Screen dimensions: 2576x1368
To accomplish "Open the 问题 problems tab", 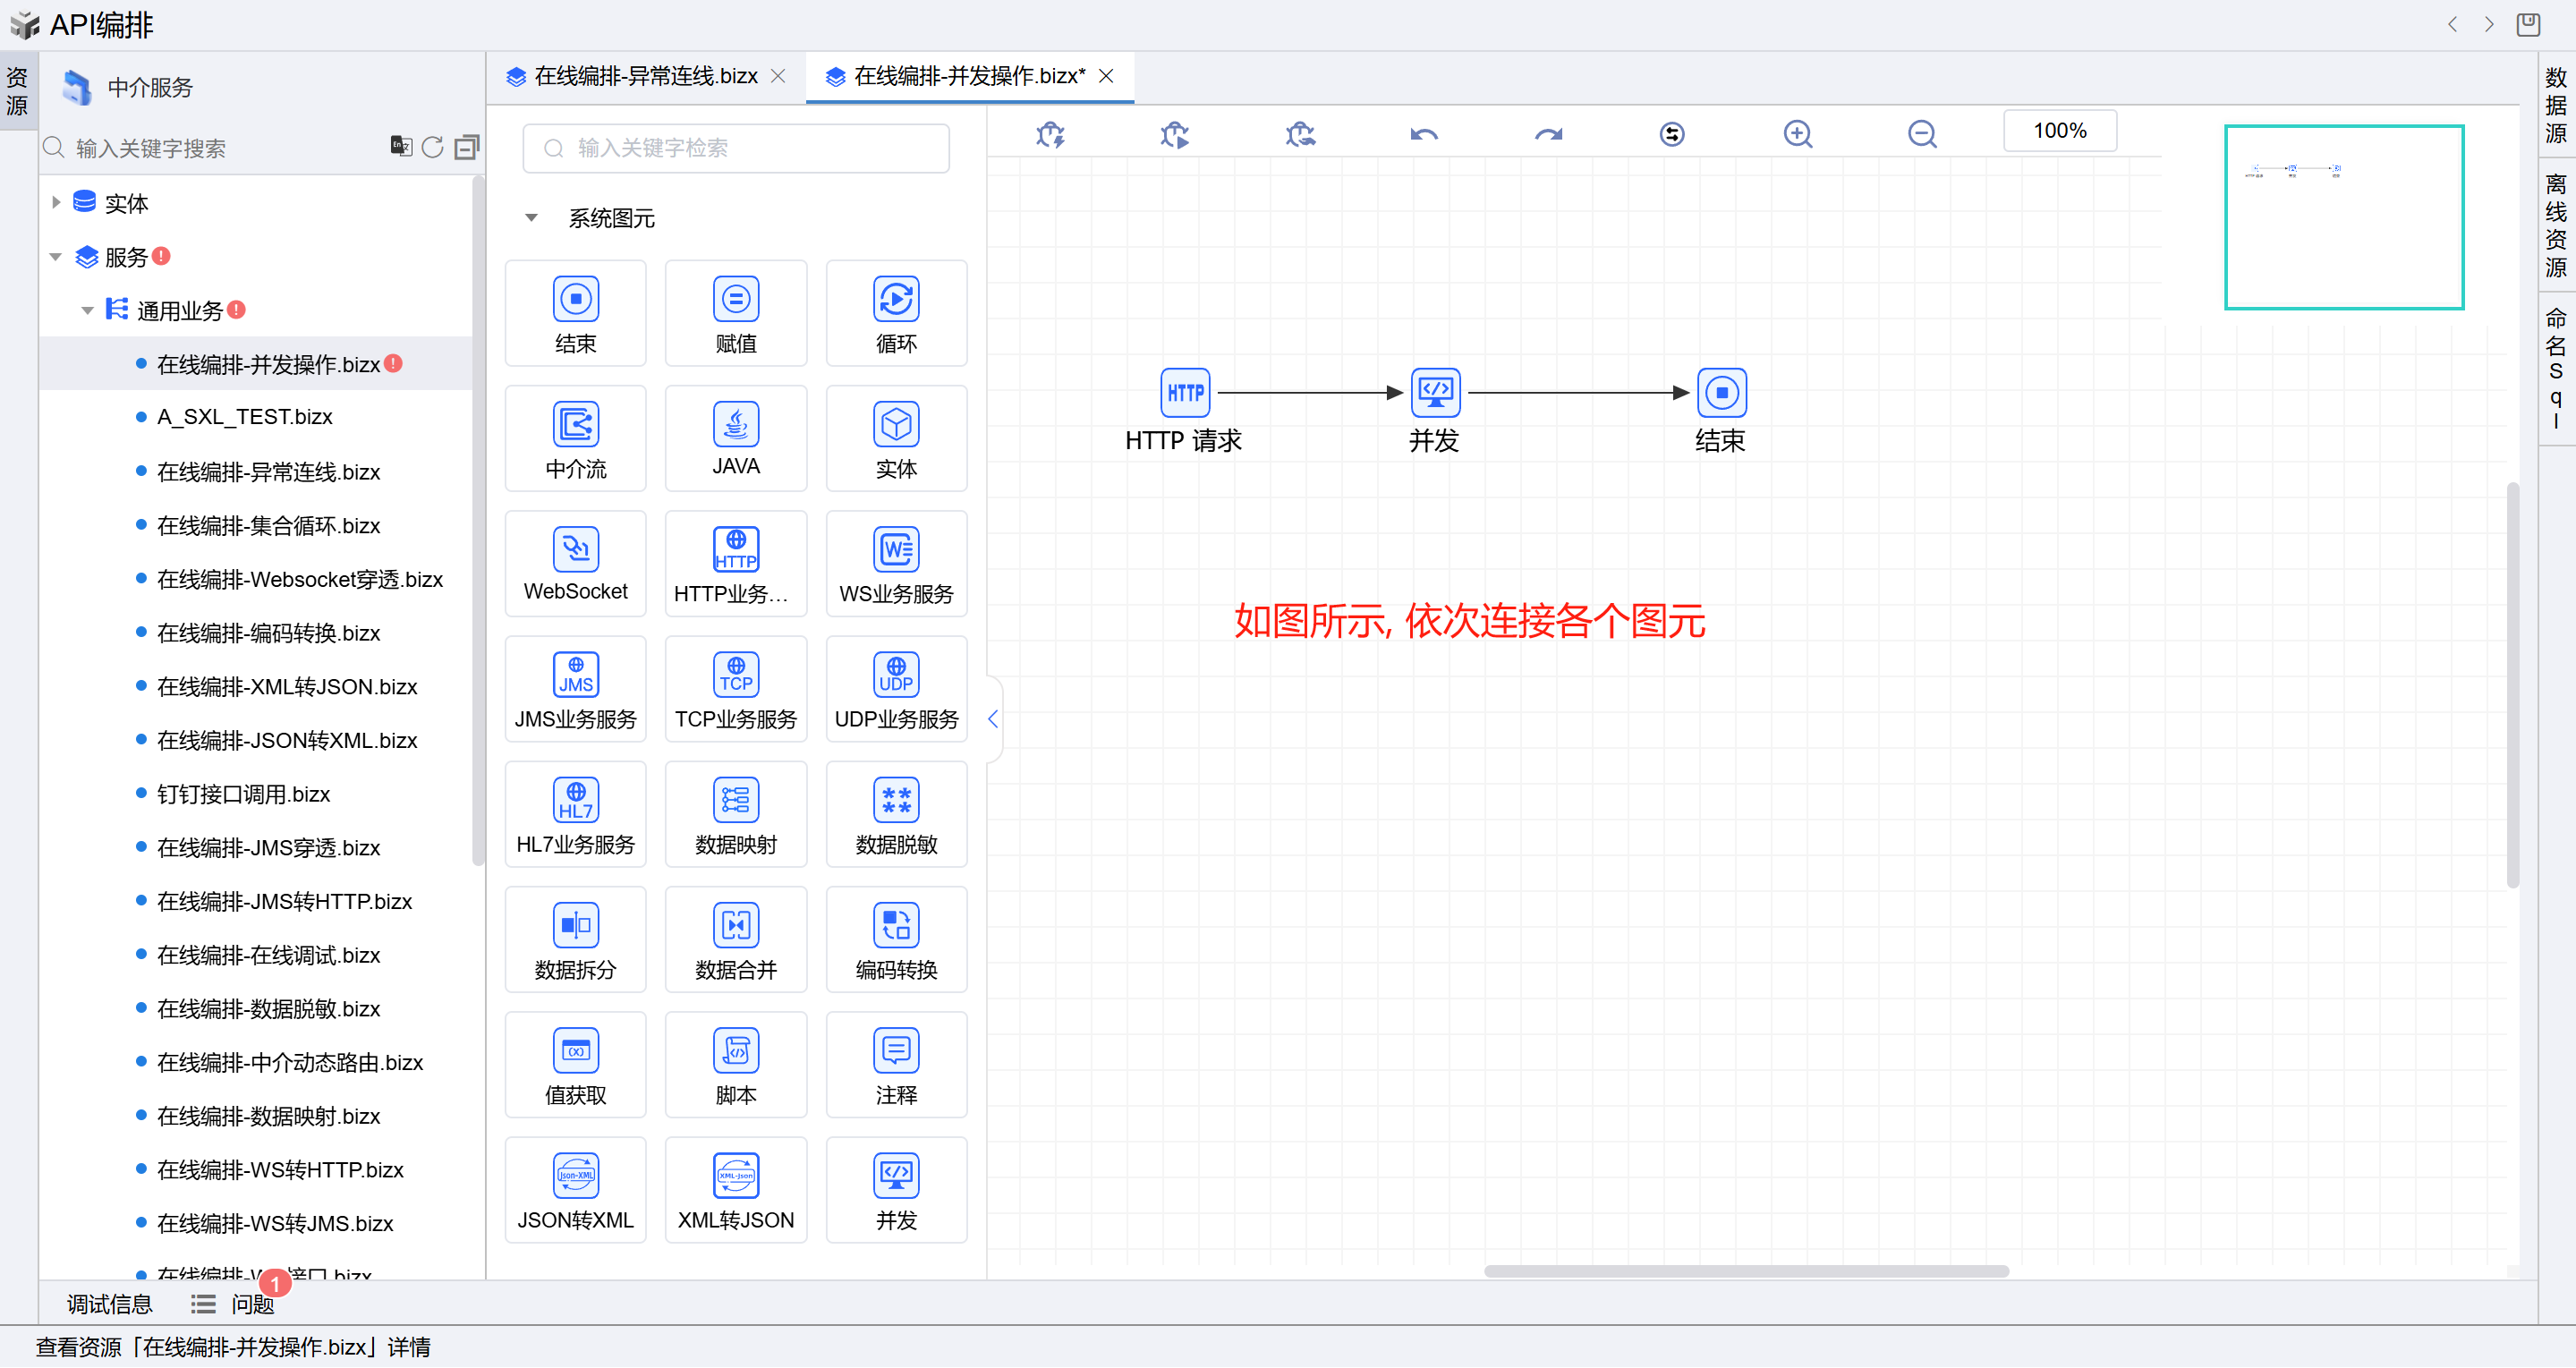I will coord(252,1304).
